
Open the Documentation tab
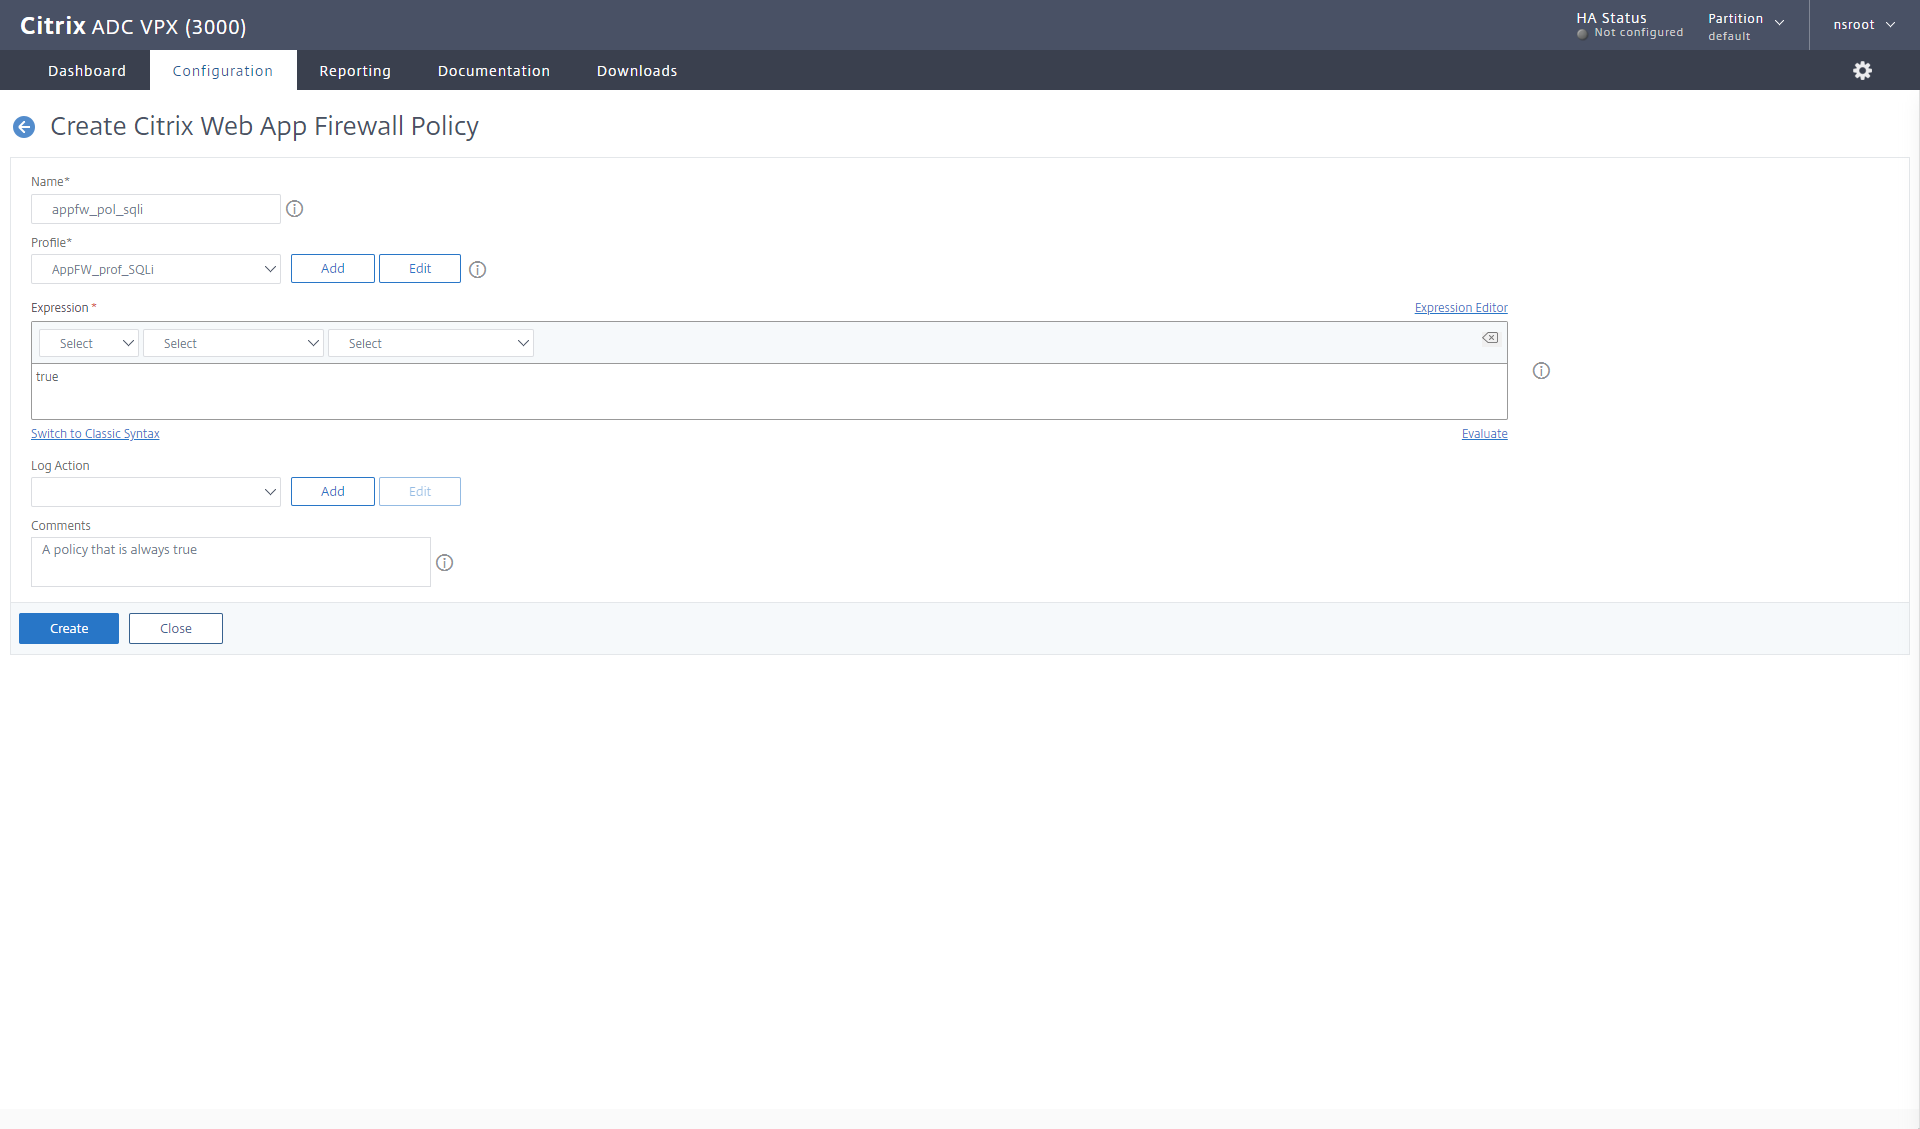494,71
